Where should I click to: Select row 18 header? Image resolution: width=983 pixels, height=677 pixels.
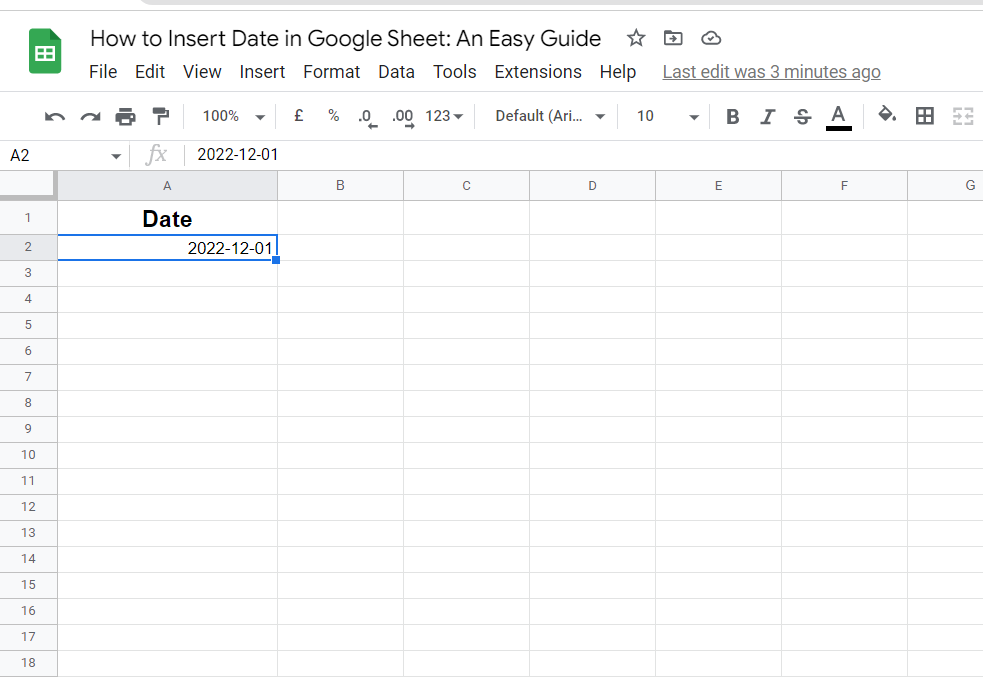coord(28,663)
